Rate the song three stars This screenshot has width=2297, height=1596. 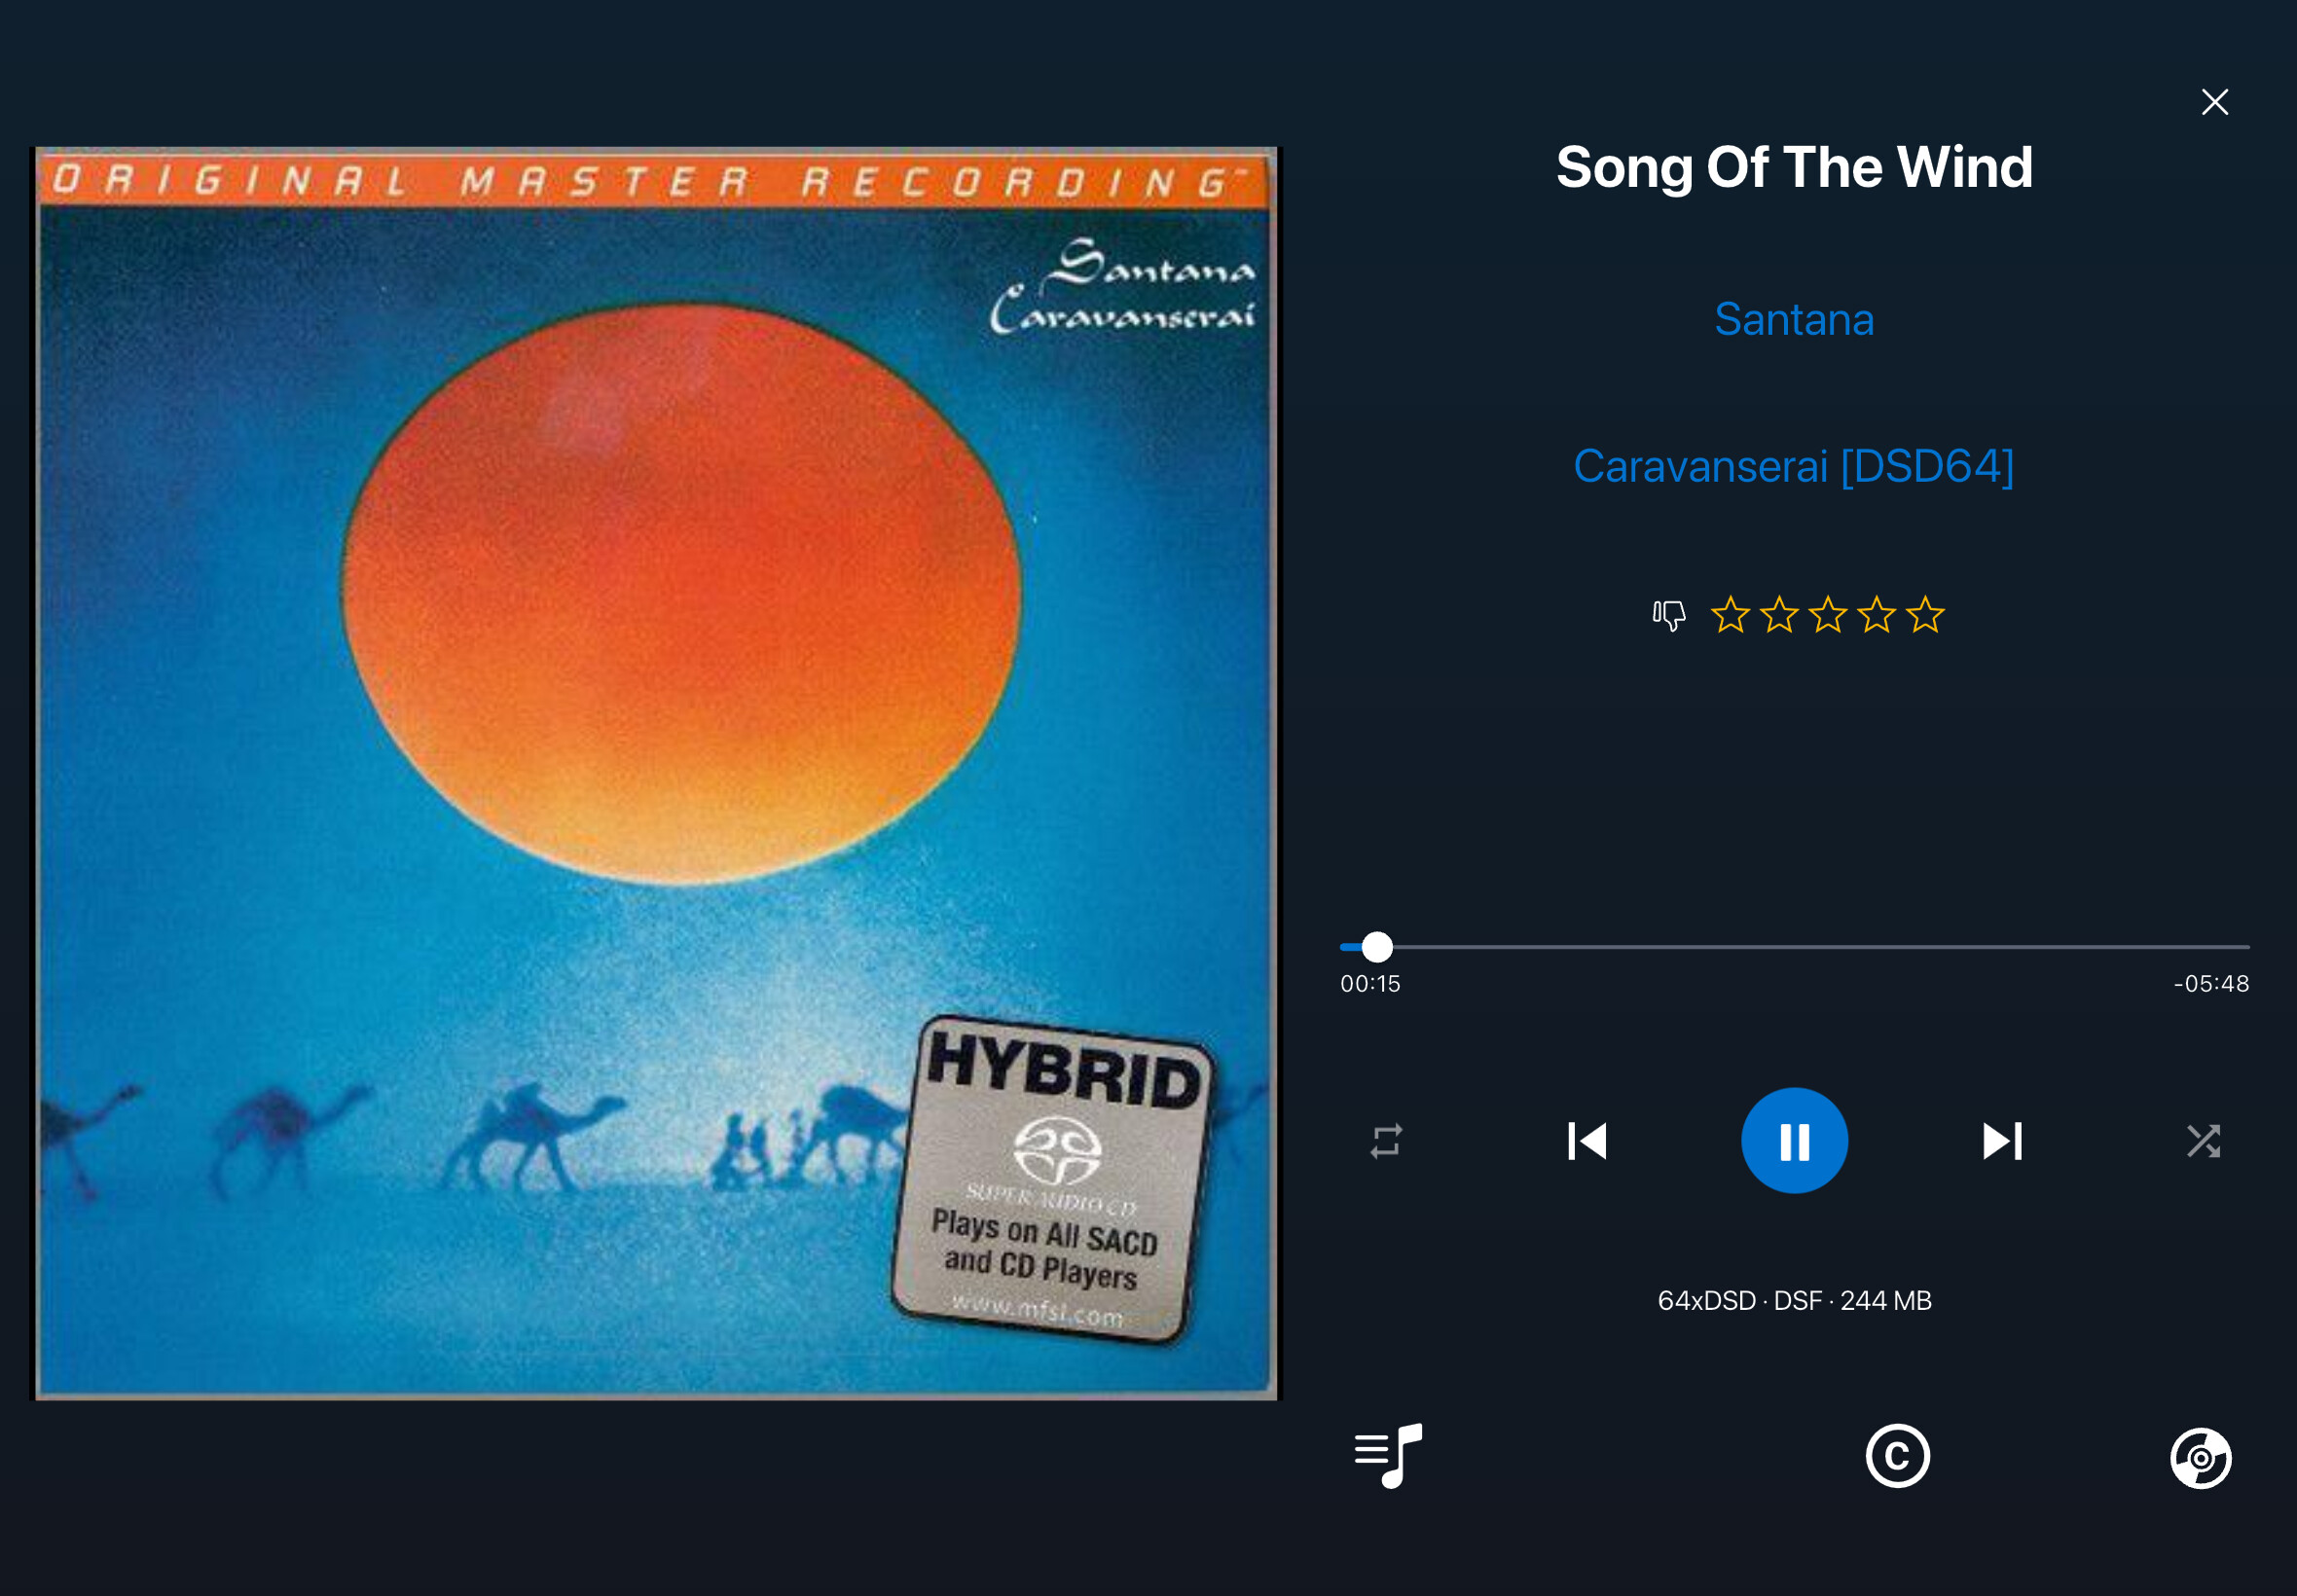tap(1827, 614)
